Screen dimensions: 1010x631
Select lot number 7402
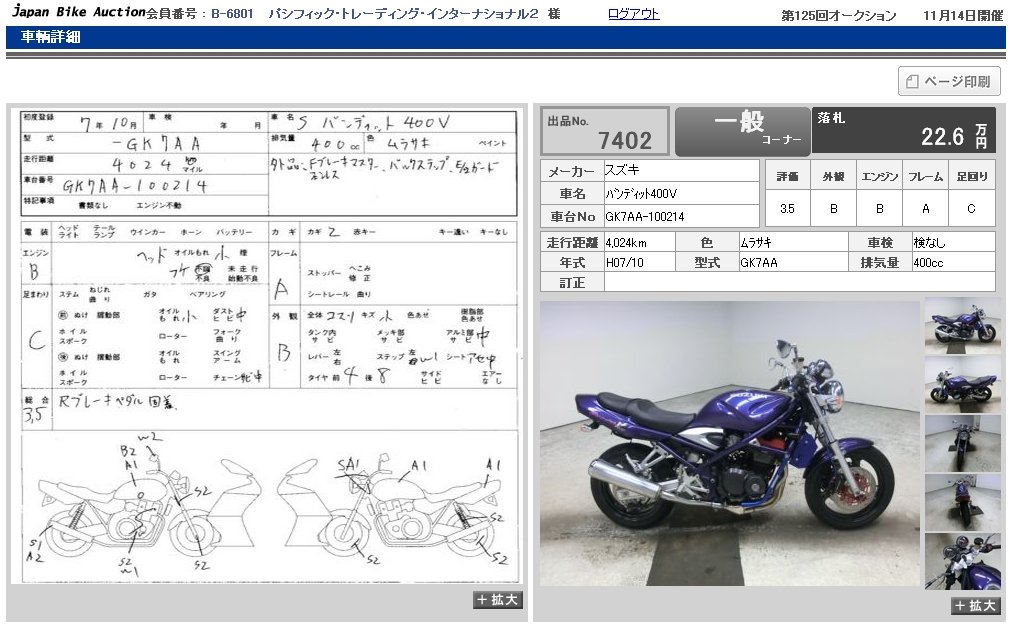[x=625, y=140]
